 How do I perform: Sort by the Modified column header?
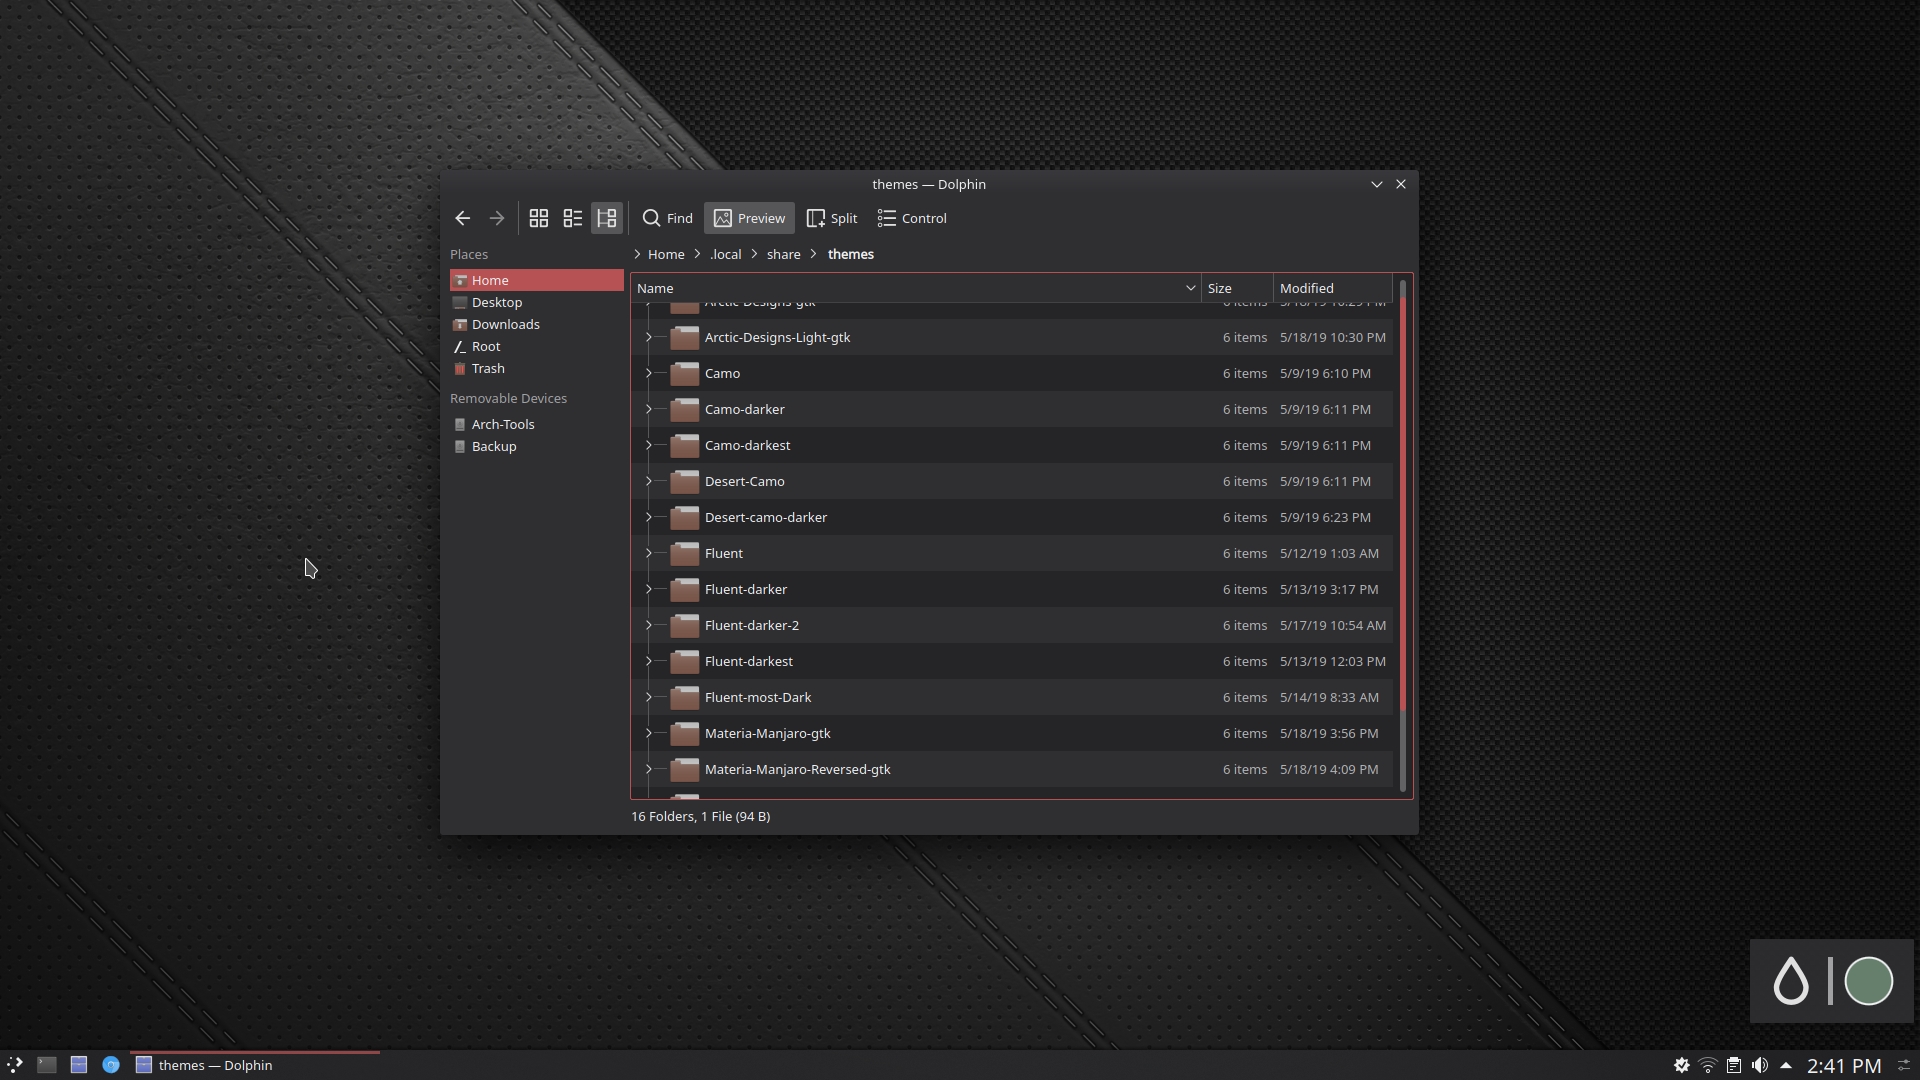(1332, 288)
